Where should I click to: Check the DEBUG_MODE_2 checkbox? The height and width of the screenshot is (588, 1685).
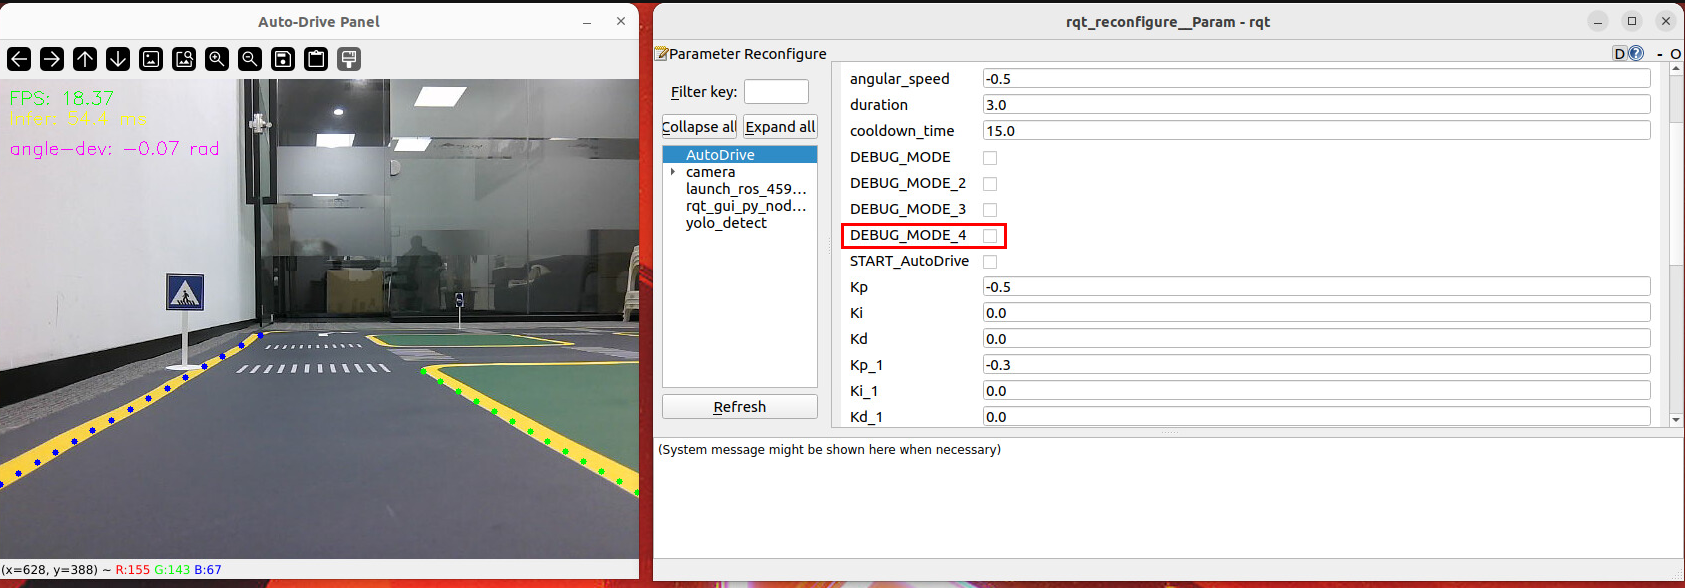pyautogui.click(x=990, y=184)
